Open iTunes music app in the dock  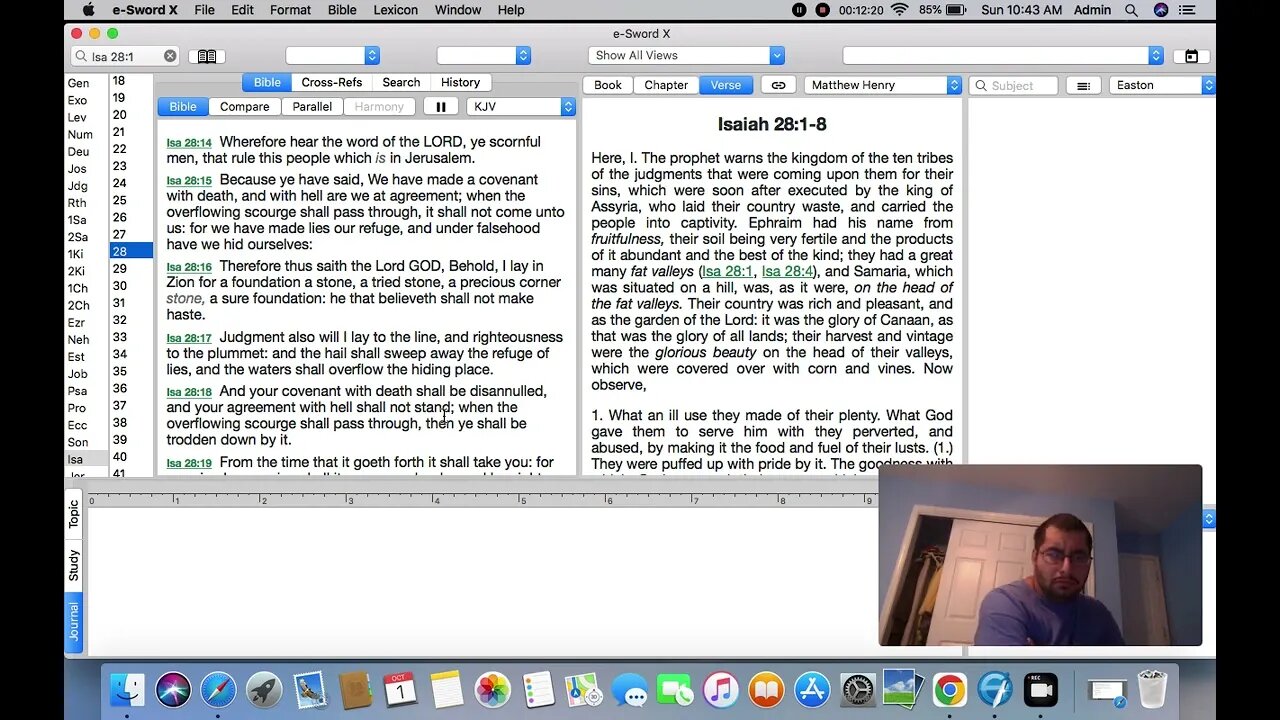(x=720, y=690)
